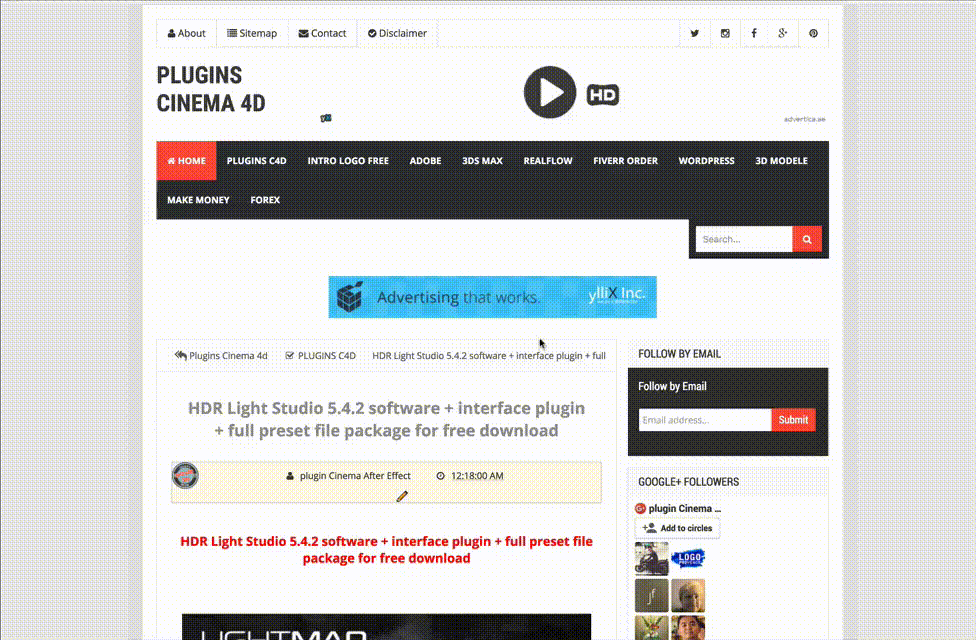Click the advertica.ae ad label
The image size is (976, 640).
804,119
